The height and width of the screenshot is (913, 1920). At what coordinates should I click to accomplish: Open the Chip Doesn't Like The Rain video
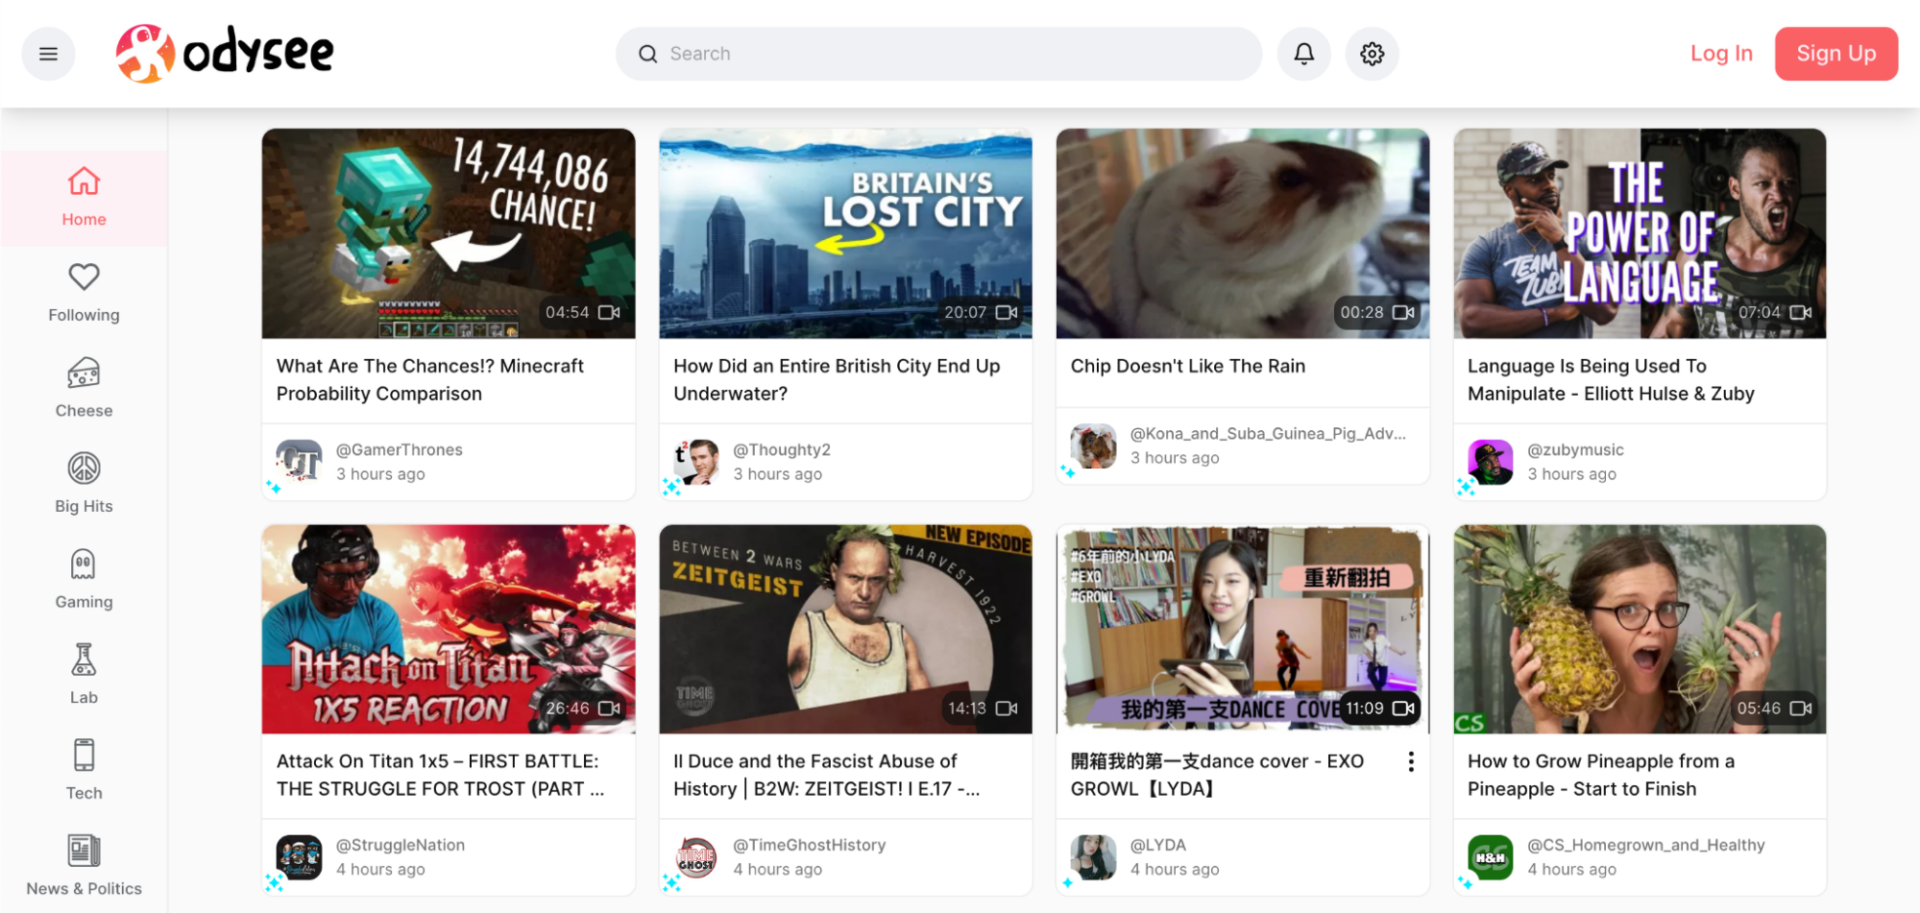pyautogui.click(x=1241, y=233)
